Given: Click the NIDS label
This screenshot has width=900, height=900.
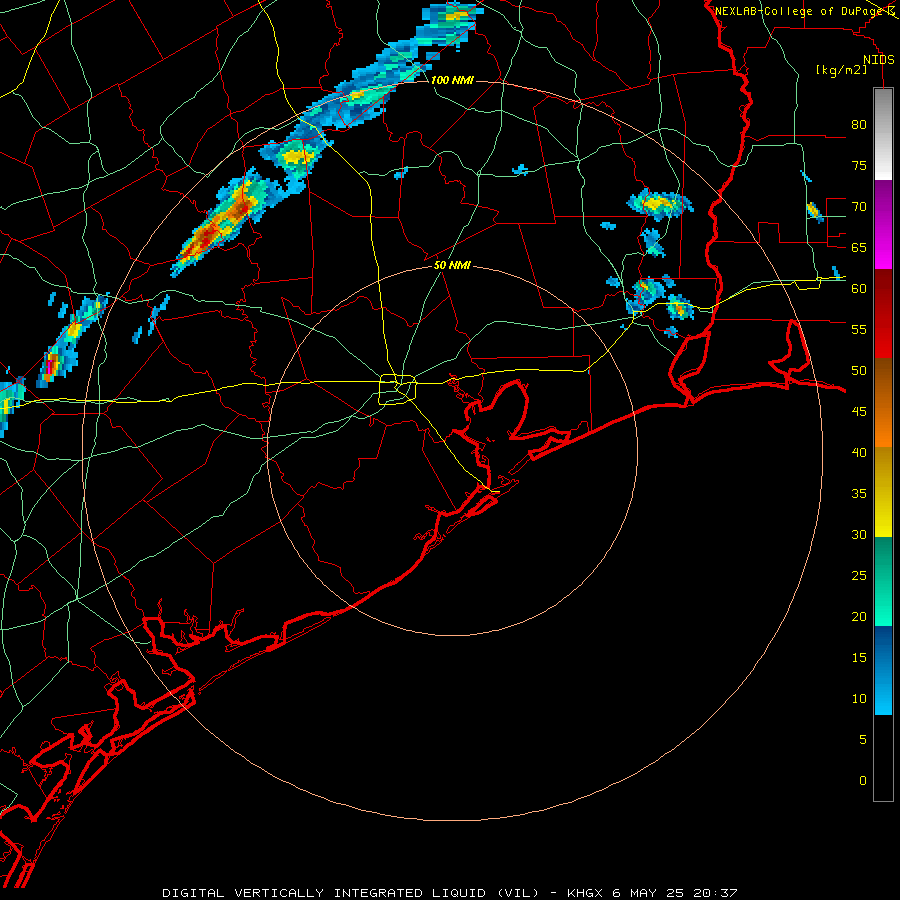Looking at the screenshot, I should (878, 60).
